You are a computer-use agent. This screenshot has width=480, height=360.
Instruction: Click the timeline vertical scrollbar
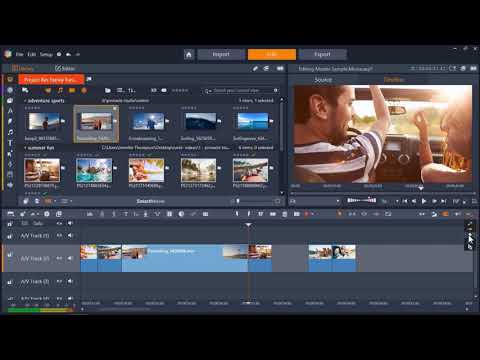(476, 258)
